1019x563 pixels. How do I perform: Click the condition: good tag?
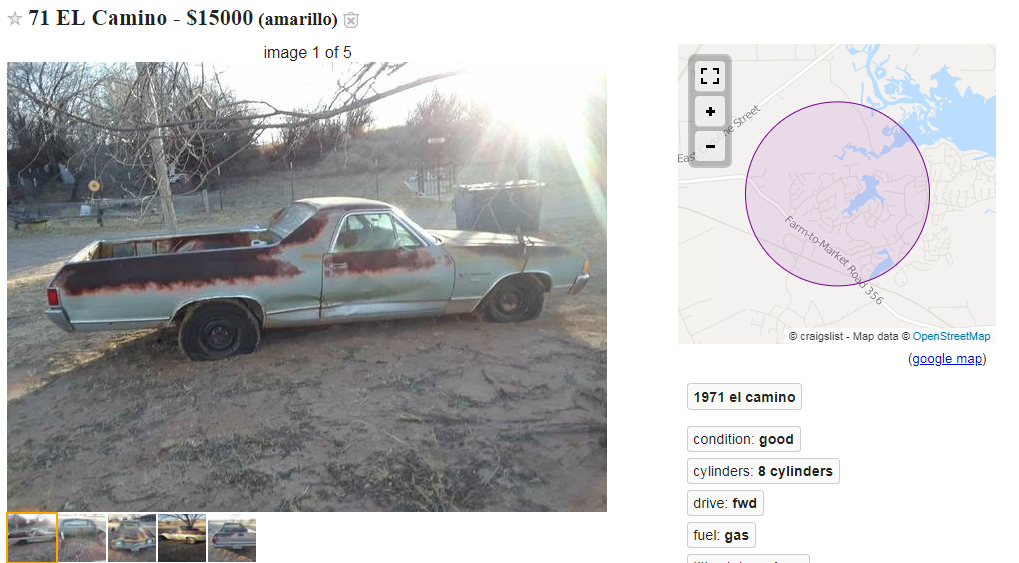[x=743, y=439]
